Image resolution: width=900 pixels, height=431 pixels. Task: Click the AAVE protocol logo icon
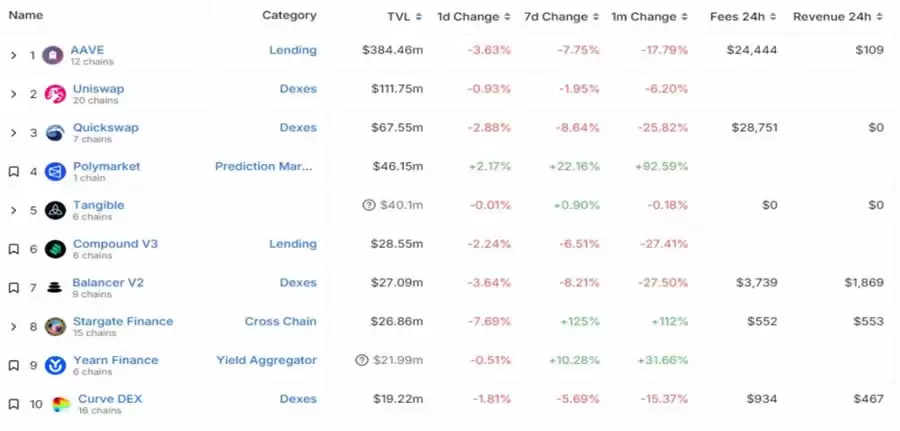[55, 55]
